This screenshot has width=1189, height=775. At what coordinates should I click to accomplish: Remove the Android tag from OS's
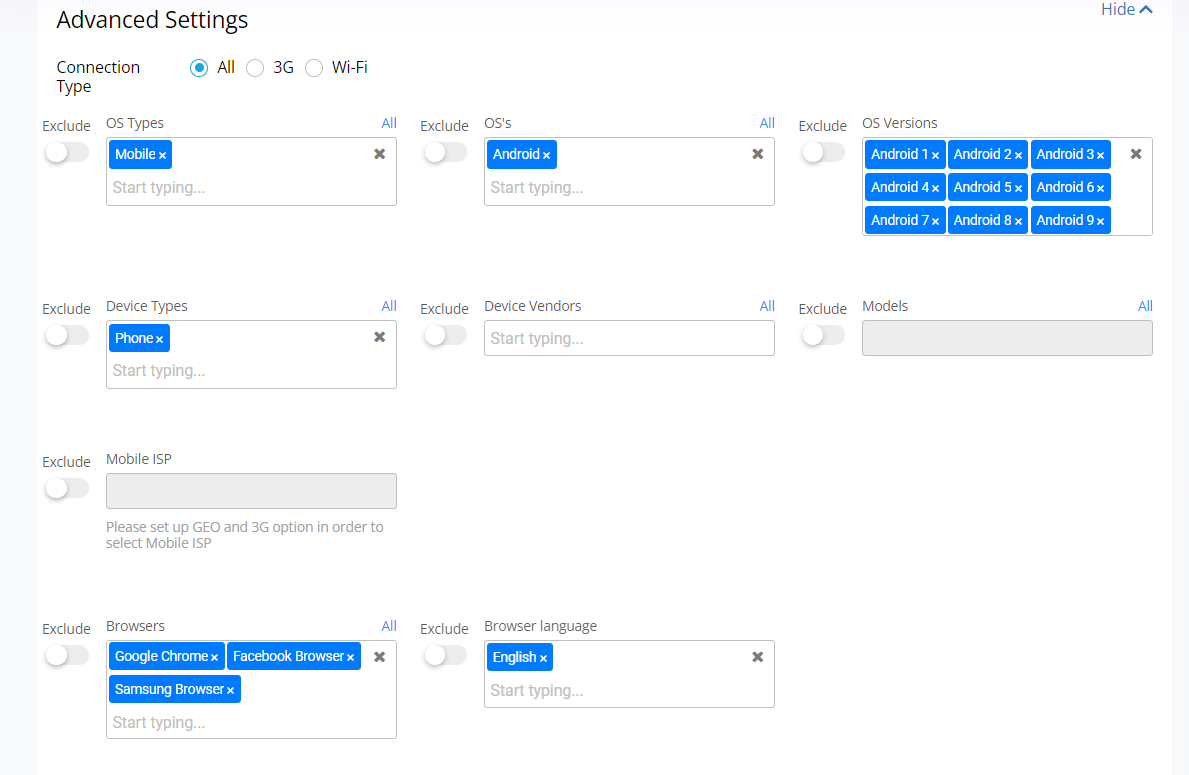click(546, 156)
